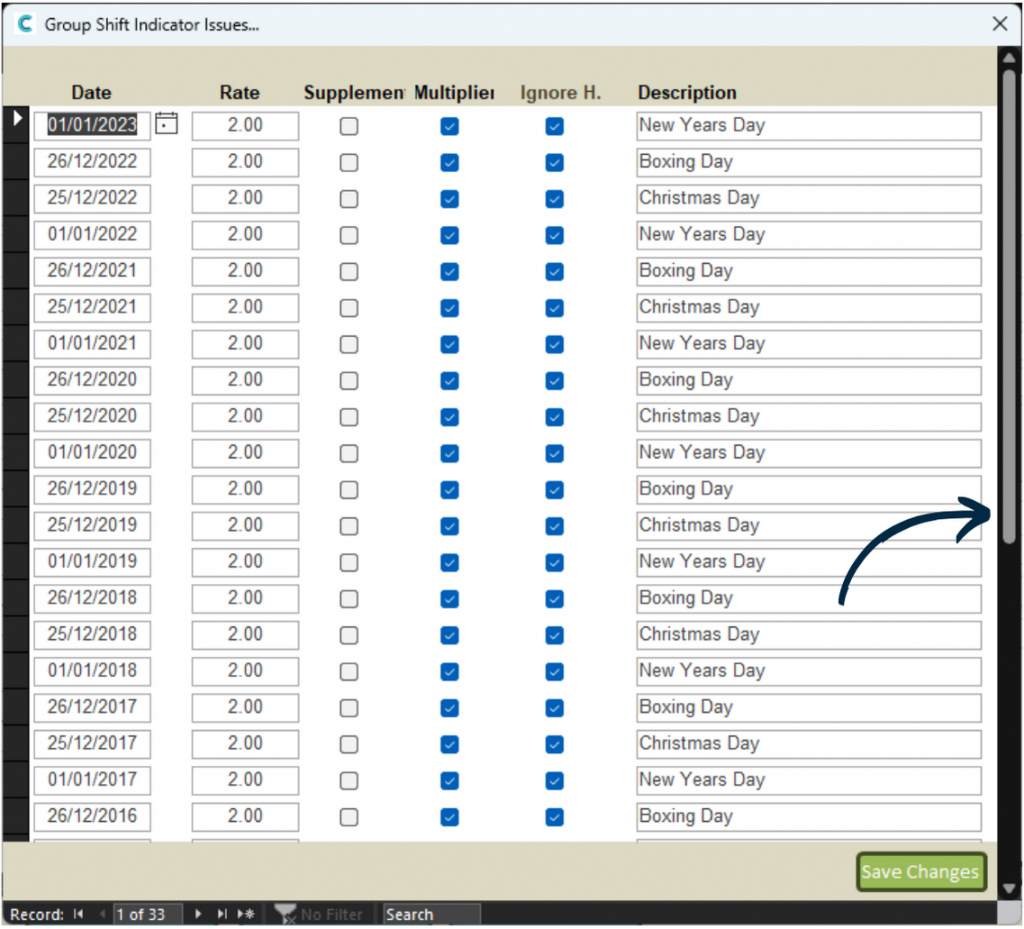Toggle Ignore H. checkbox for 25/12/2019

[x=554, y=526]
